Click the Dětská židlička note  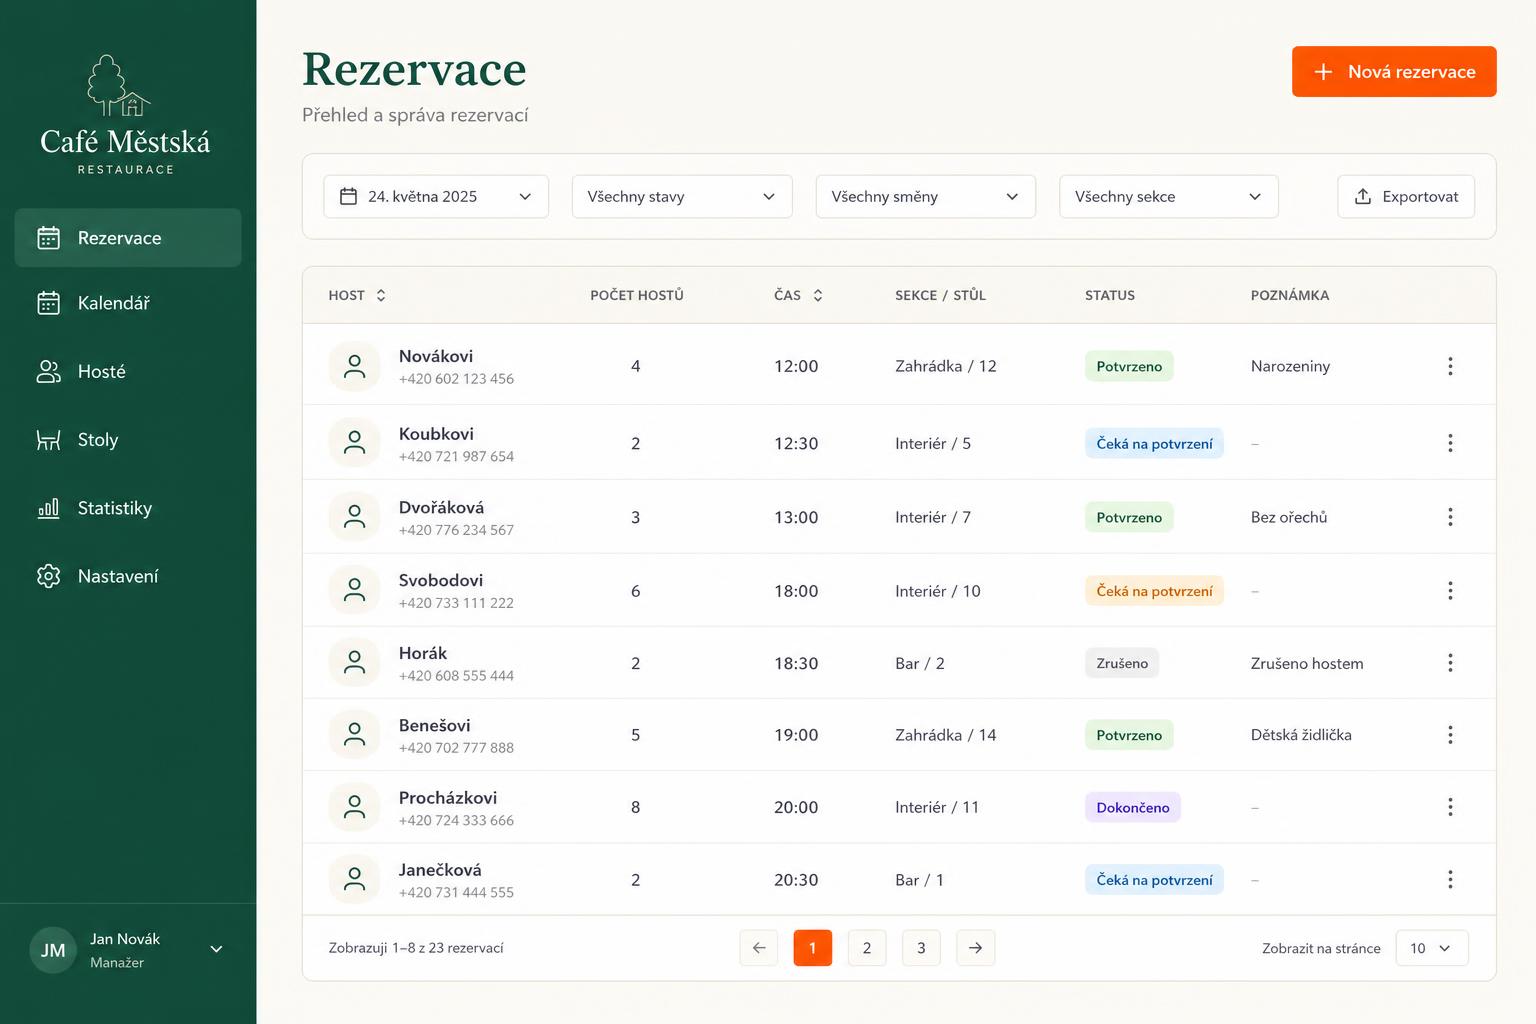1301,735
